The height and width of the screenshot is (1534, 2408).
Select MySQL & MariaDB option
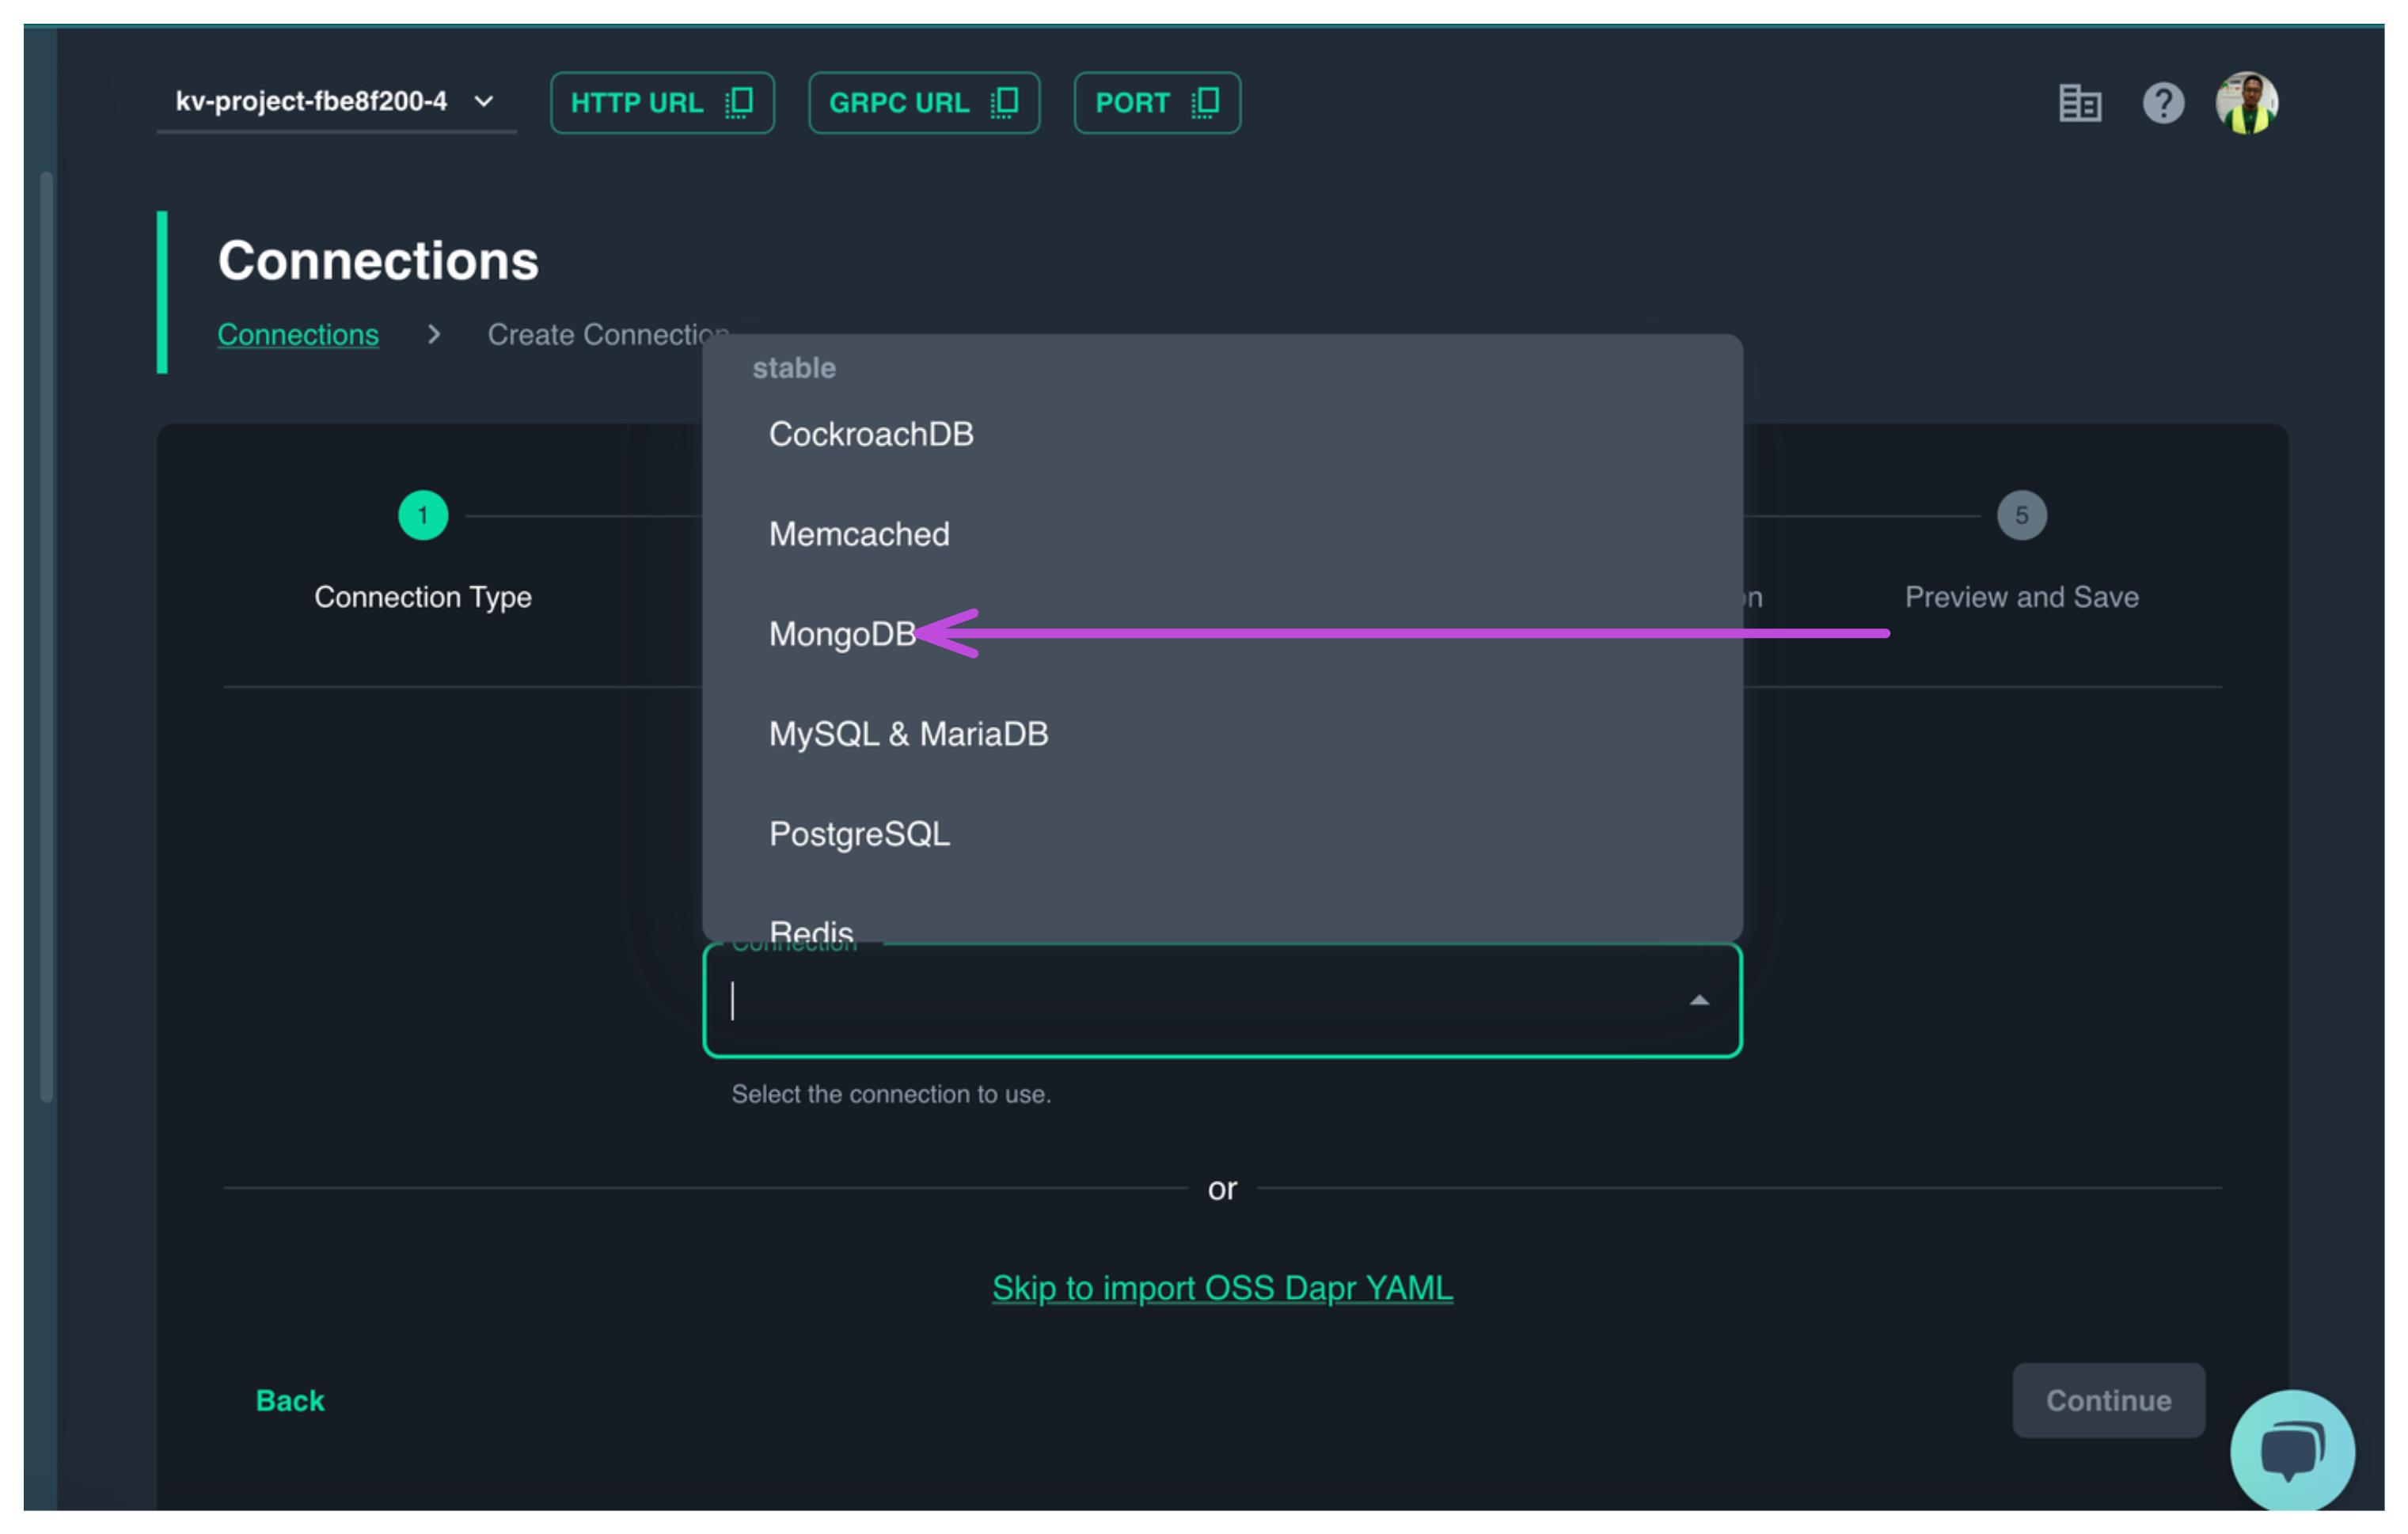pyautogui.click(x=908, y=734)
